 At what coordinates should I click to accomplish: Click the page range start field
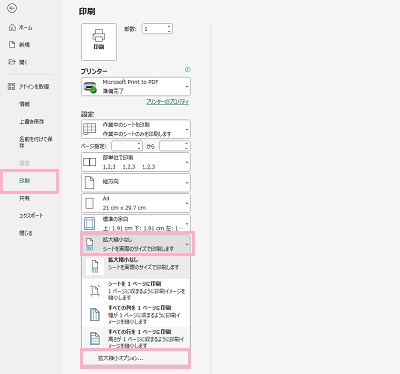click(124, 146)
